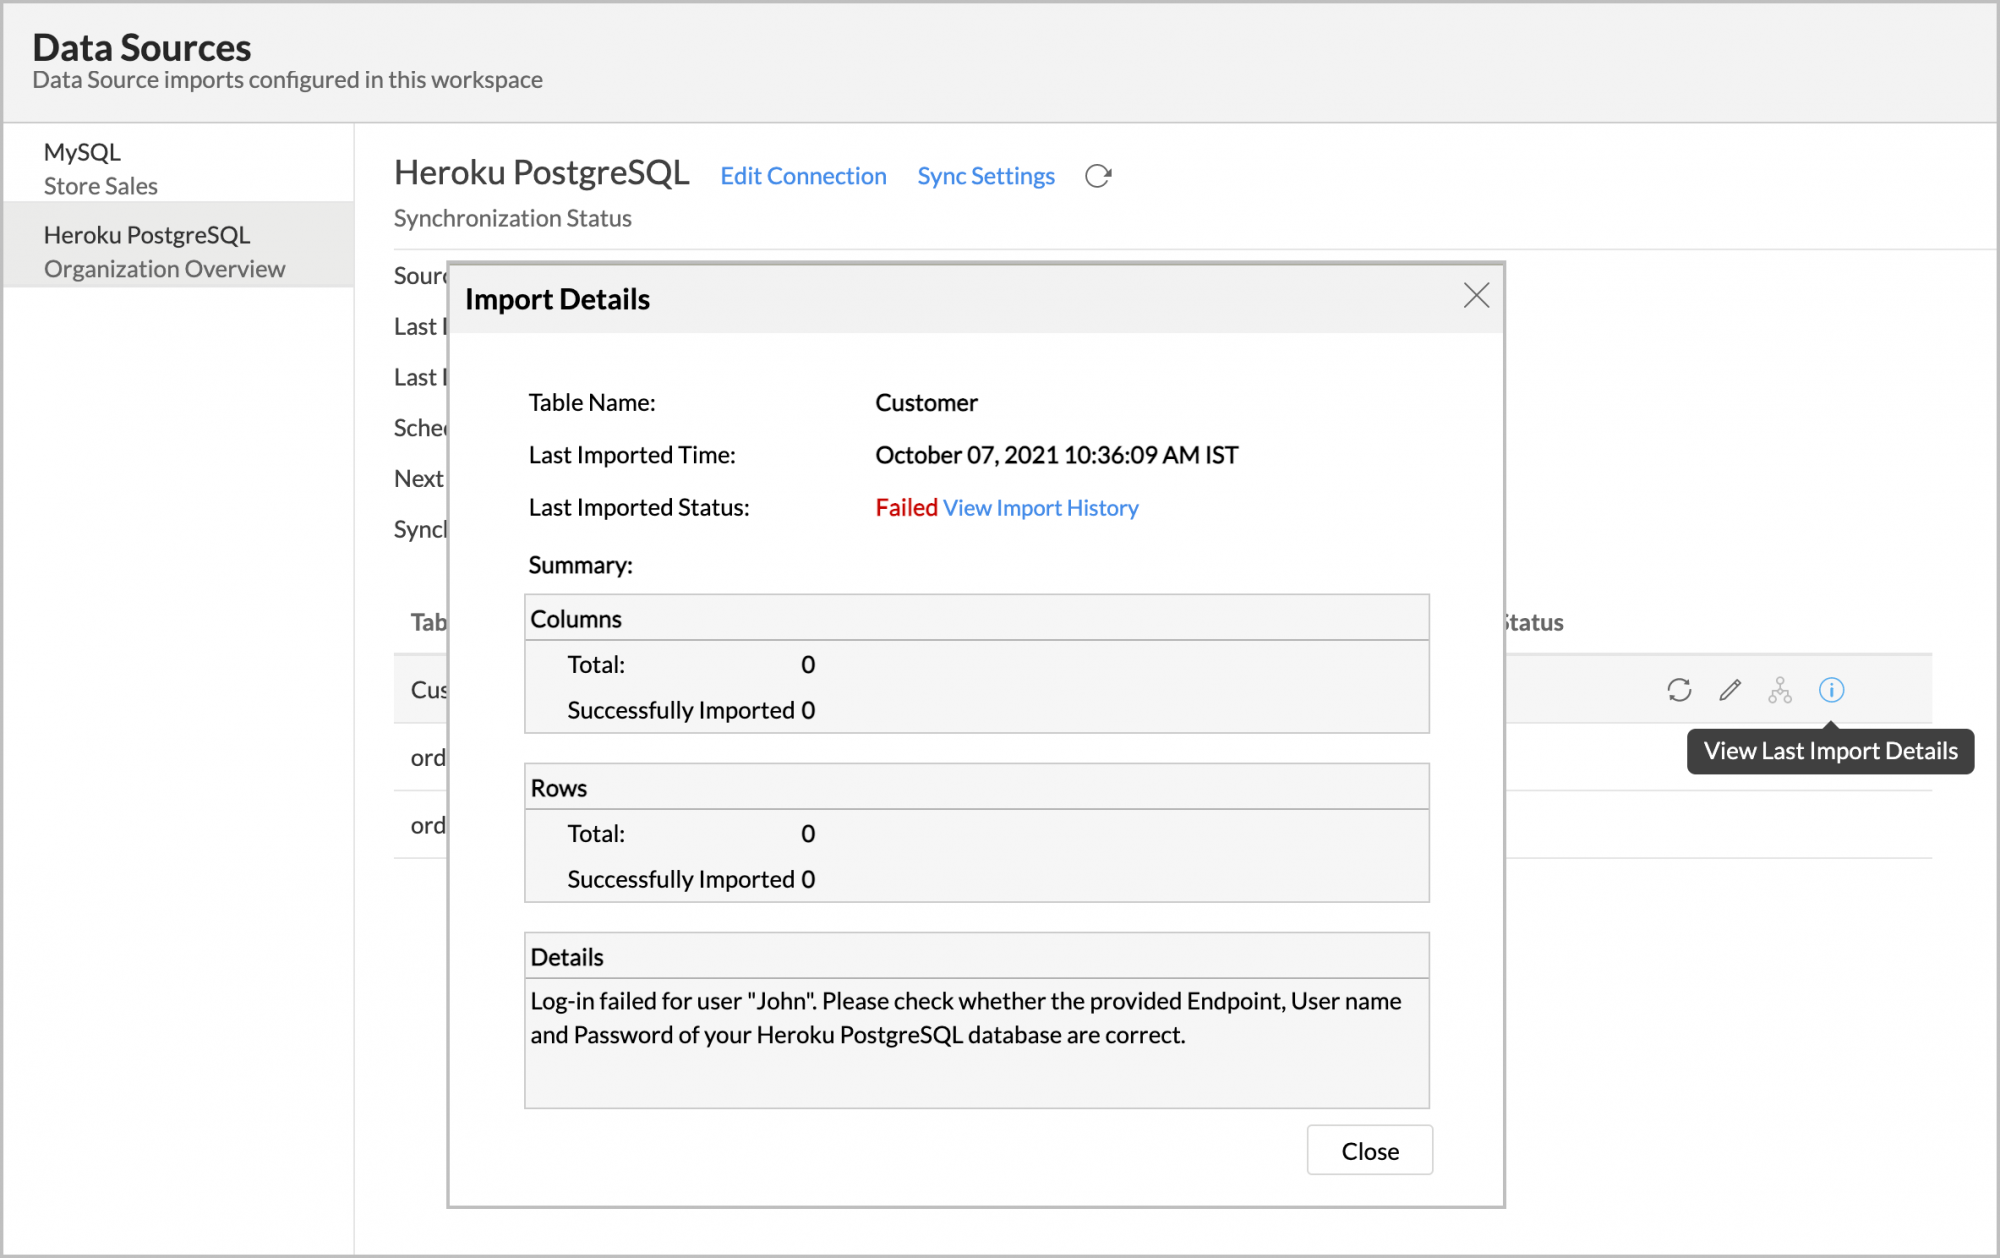Edit the Customer table with the pencil icon
This screenshot has height=1258, width=2000.
tap(1730, 690)
